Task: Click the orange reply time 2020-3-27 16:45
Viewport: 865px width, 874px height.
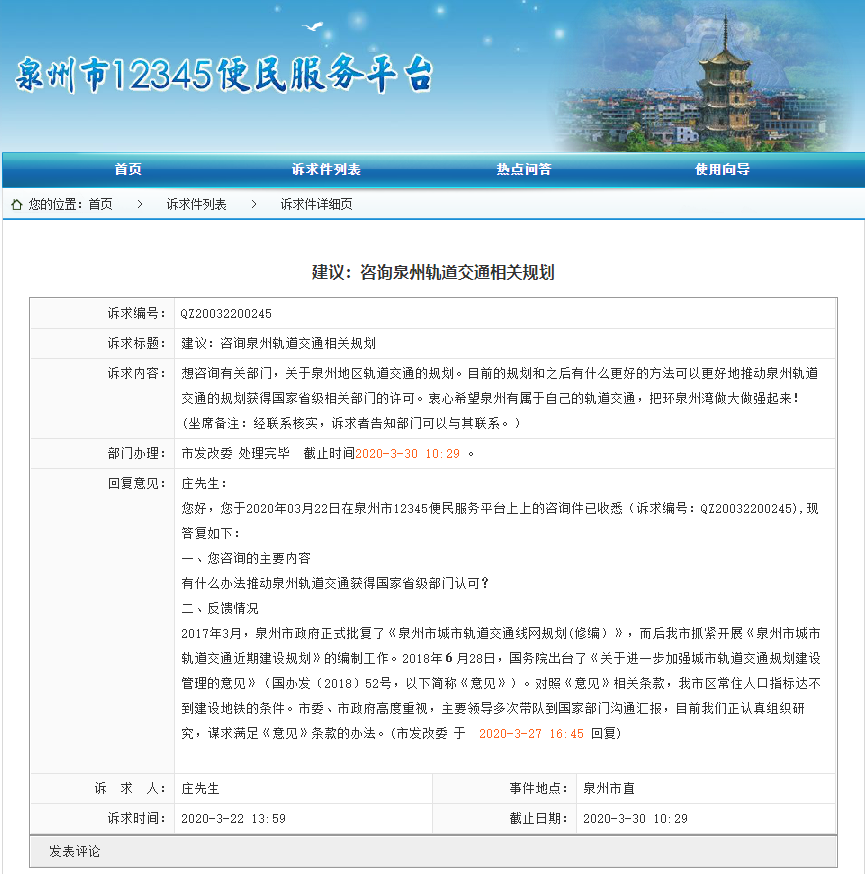Action: coord(531,733)
